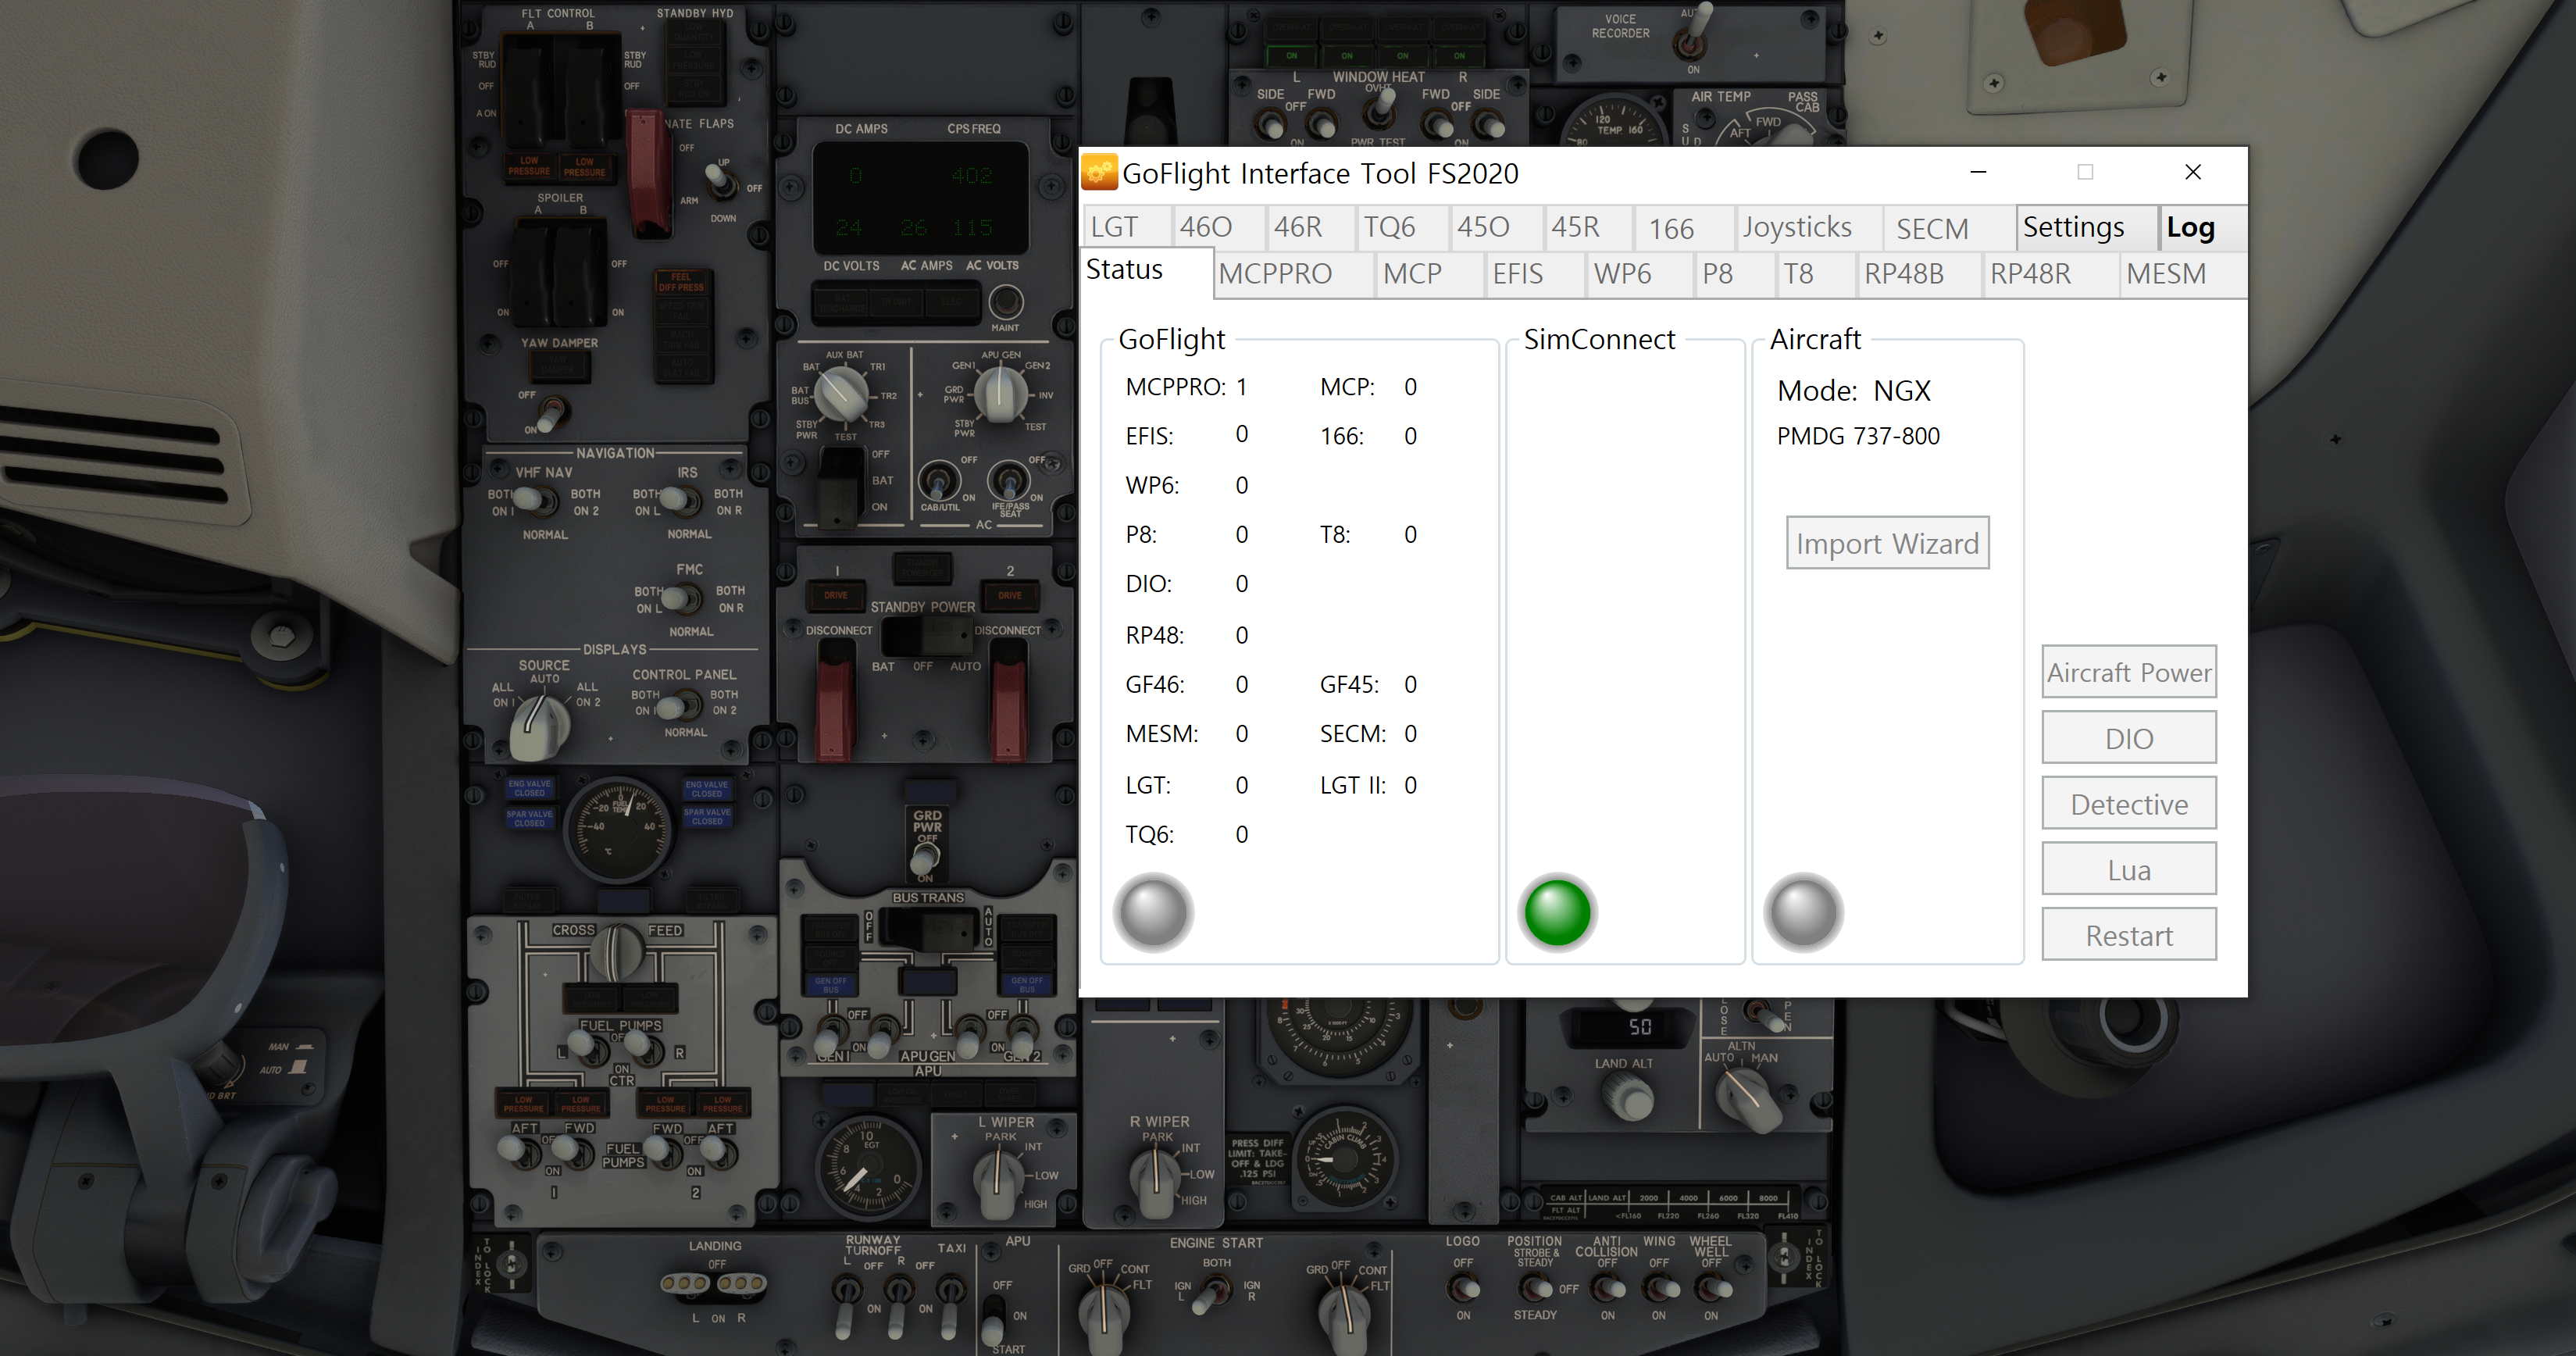
Task: Click the grey GoFlight status indicator light
Action: (x=1153, y=912)
